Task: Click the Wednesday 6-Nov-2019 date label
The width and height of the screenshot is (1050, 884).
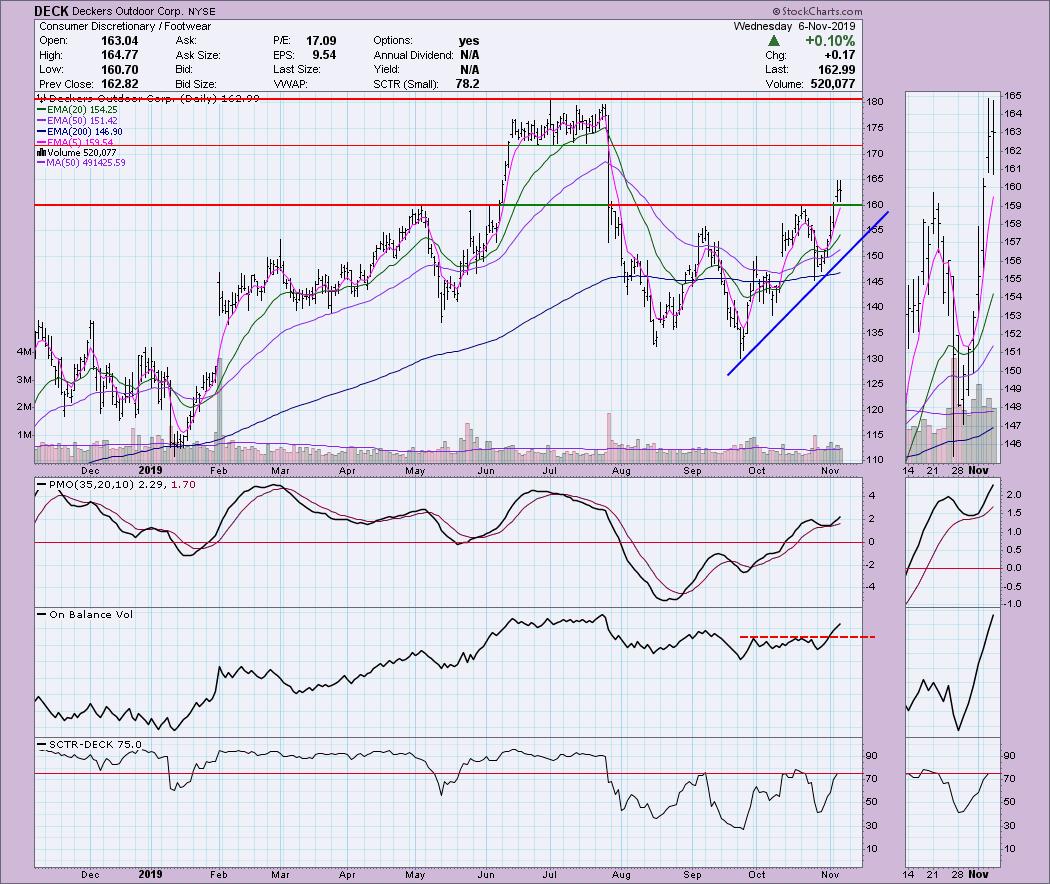Action: pyautogui.click(x=794, y=26)
